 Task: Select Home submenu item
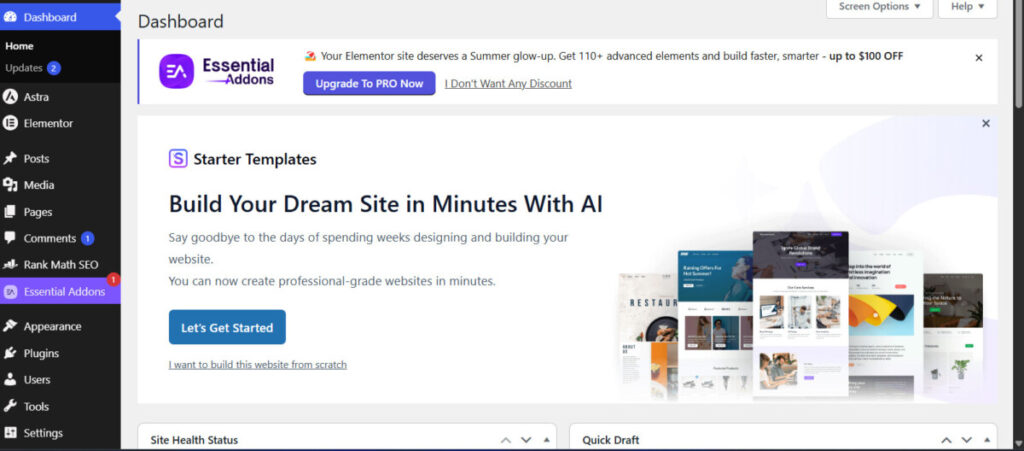point(19,46)
